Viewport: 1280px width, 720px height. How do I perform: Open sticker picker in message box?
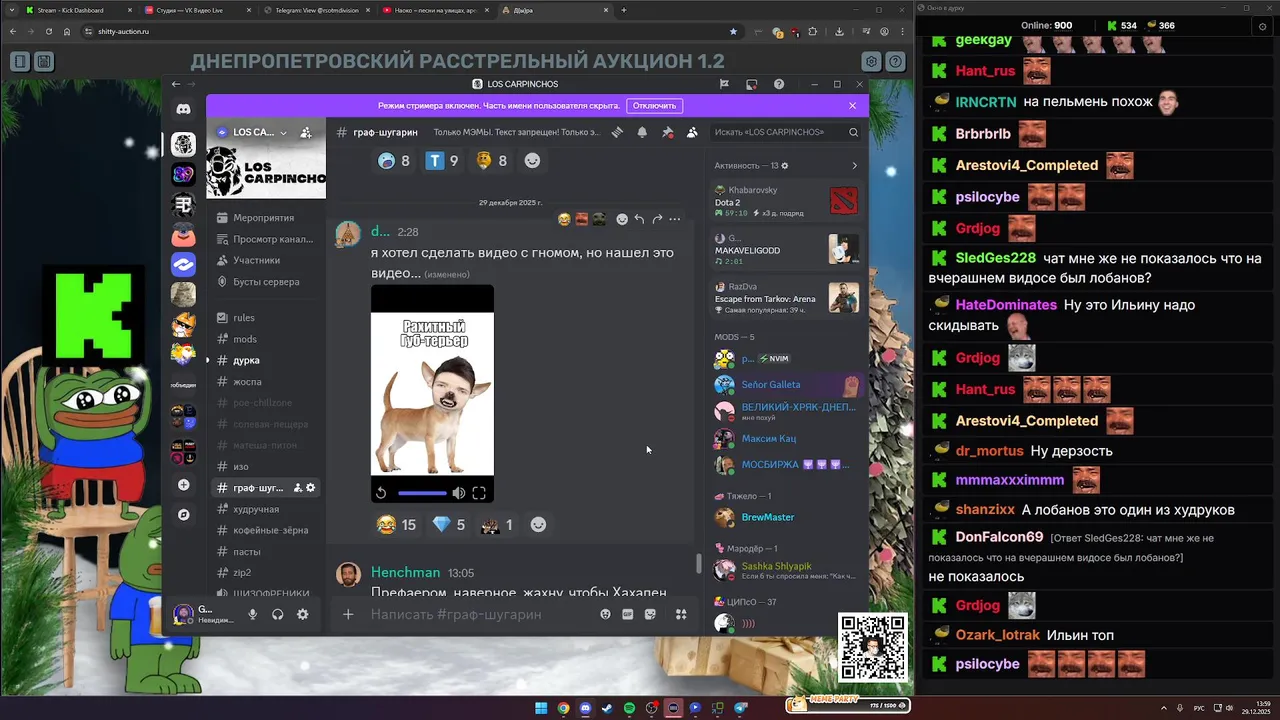(x=651, y=614)
